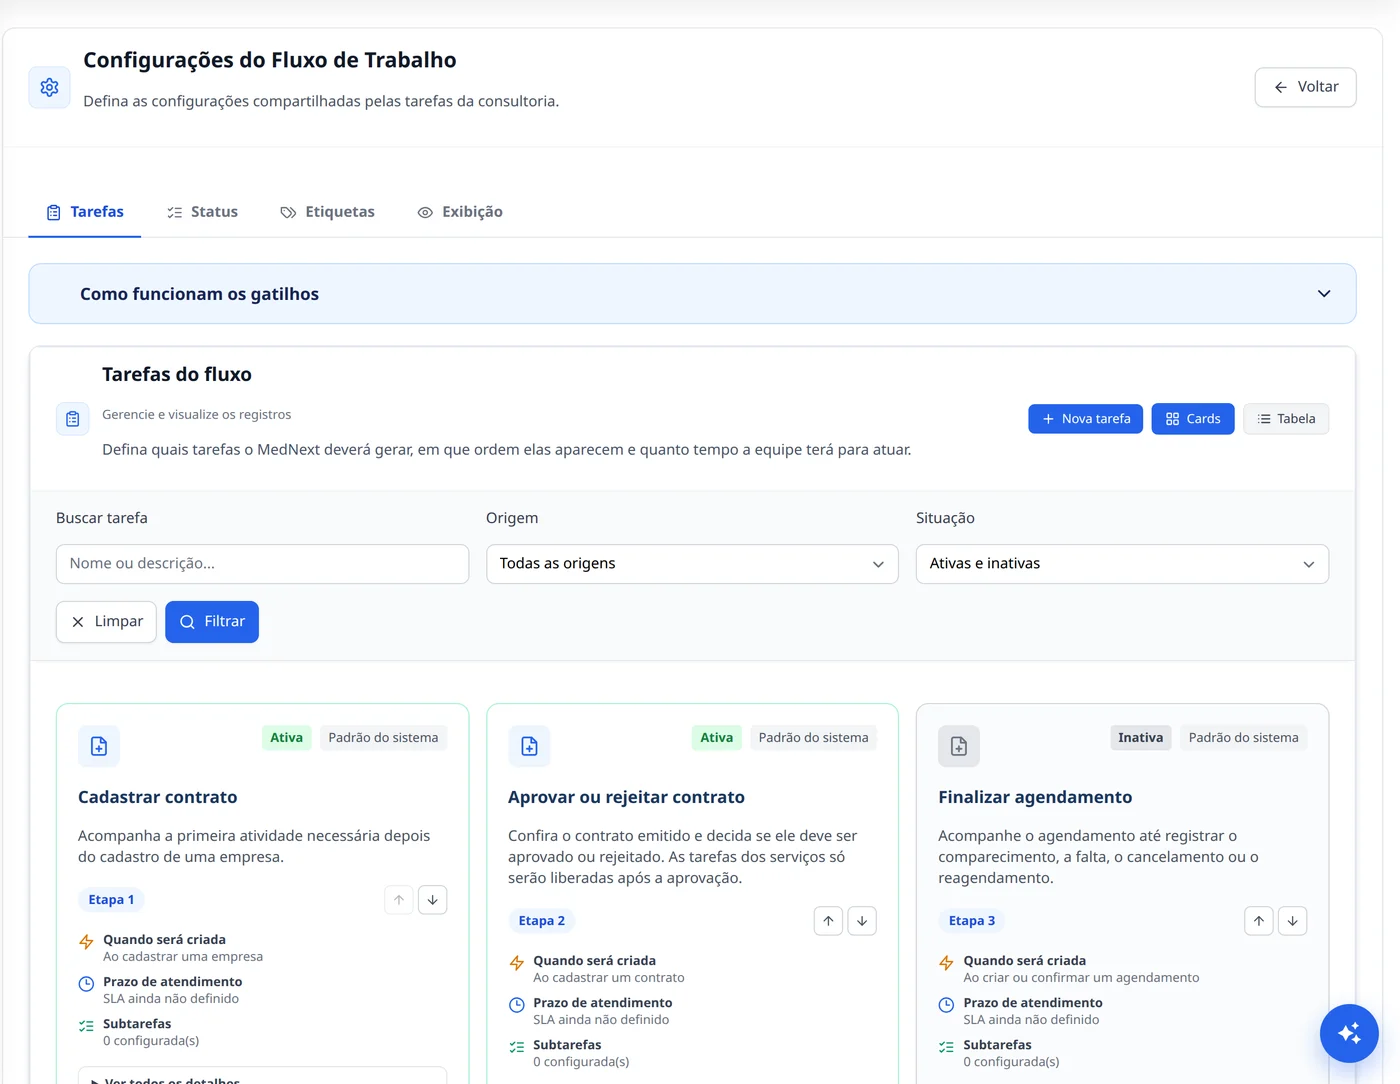1400x1084 pixels.
Task: Apply filters with Filtrar button
Action: (x=212, y=622)
